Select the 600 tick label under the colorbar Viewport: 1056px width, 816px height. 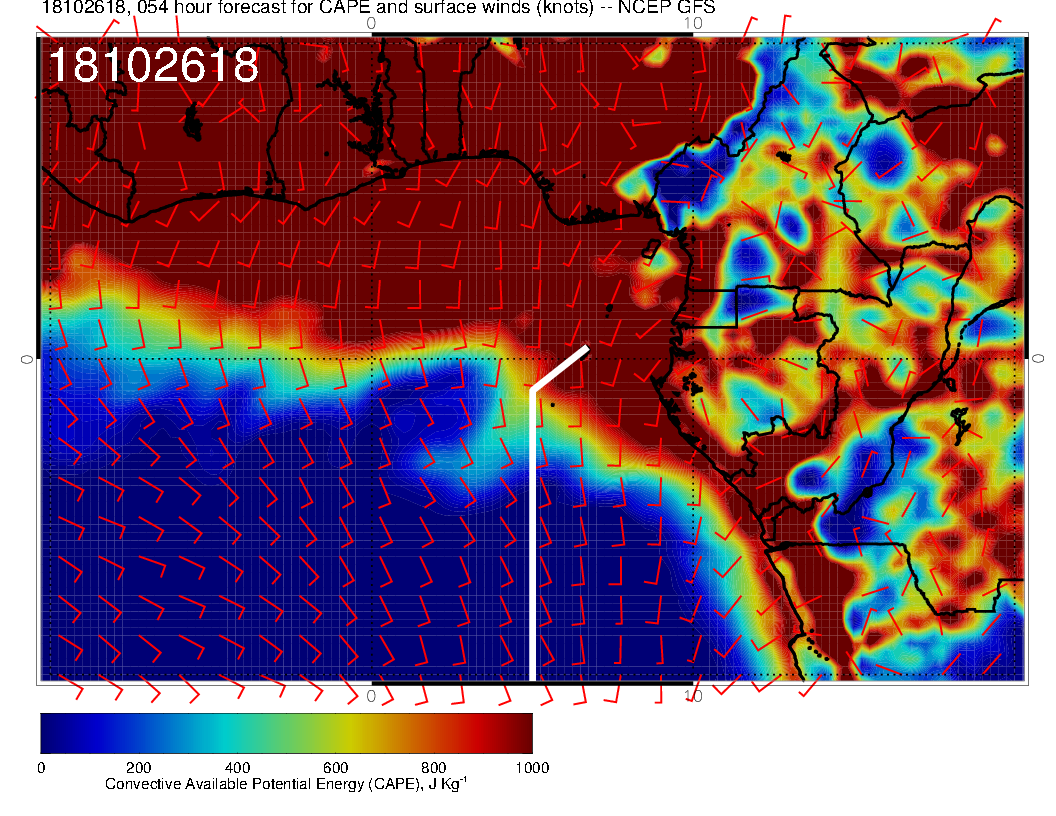click(335, 768)
